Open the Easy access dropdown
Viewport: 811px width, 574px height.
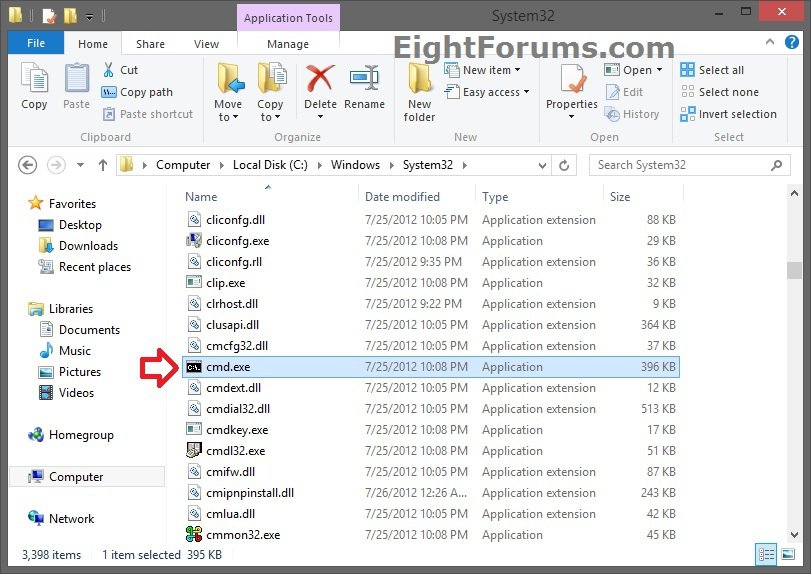496,92
